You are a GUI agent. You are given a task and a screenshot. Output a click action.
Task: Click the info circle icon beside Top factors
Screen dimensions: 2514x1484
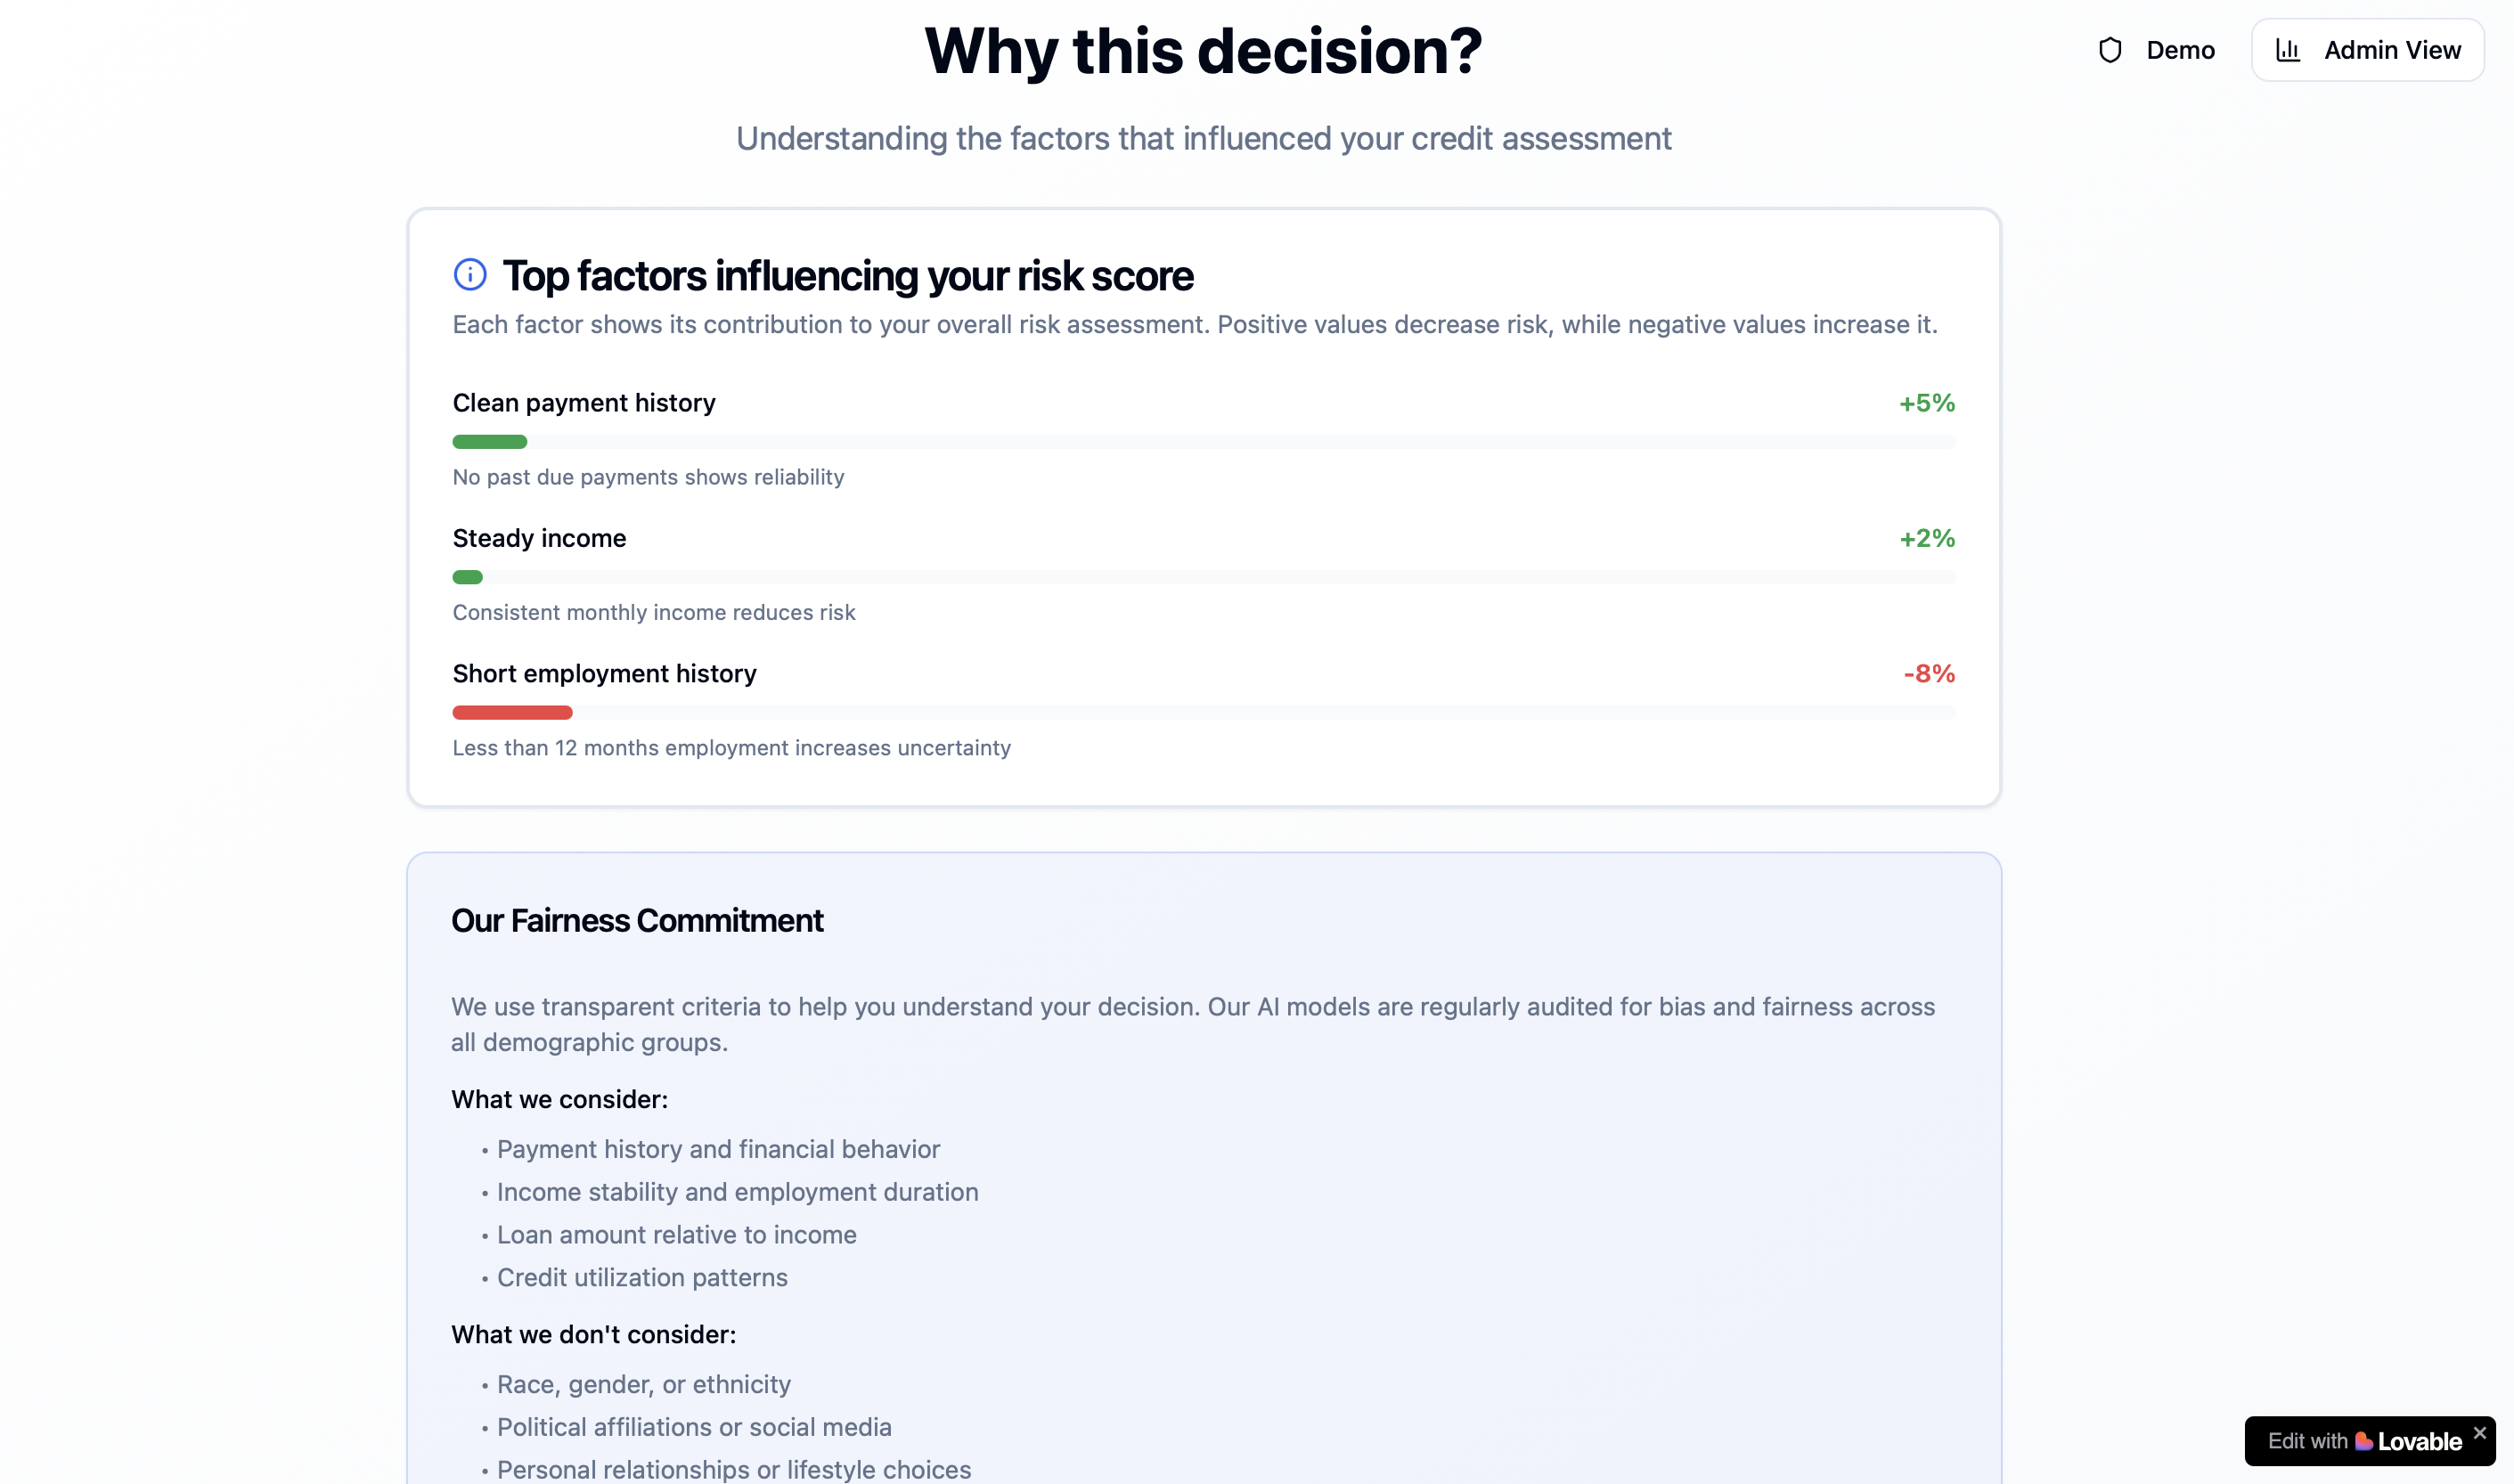[469, 275]
